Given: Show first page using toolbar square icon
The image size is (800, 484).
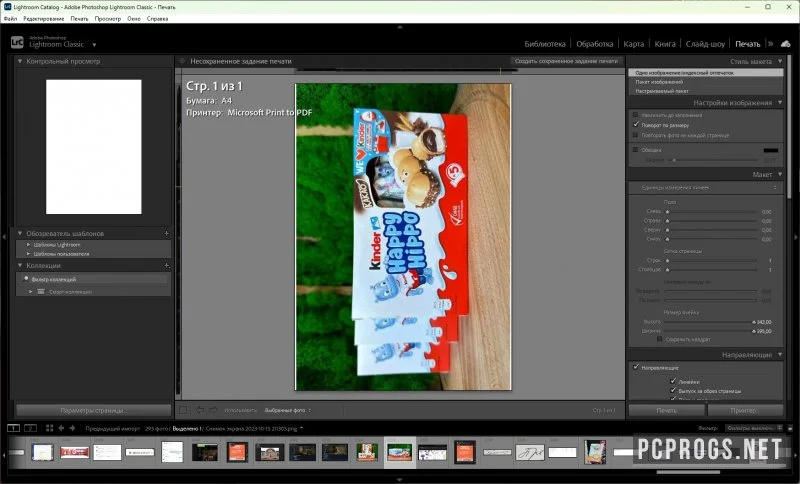Looking at the screenshot, I should (x=183, y=410).
